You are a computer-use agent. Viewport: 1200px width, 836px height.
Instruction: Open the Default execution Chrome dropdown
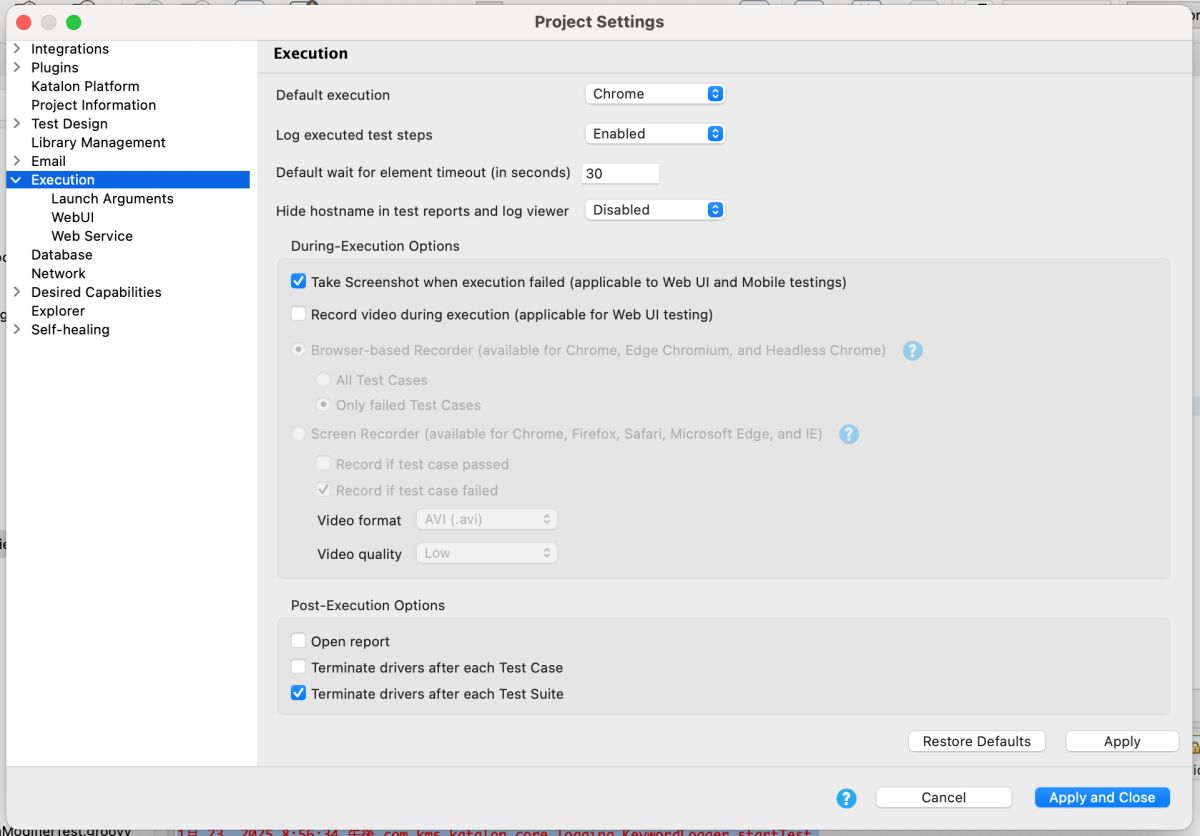coord(654,94)
